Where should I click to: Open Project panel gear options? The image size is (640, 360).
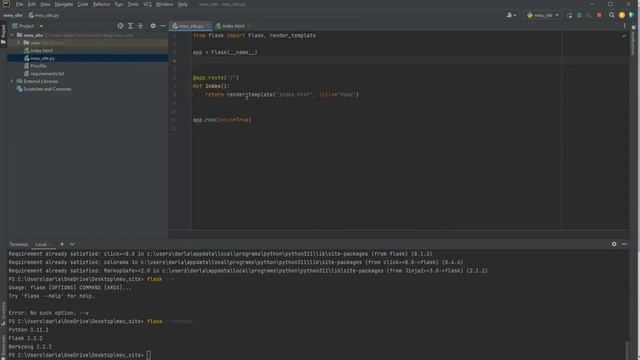(x=153, y=26)
